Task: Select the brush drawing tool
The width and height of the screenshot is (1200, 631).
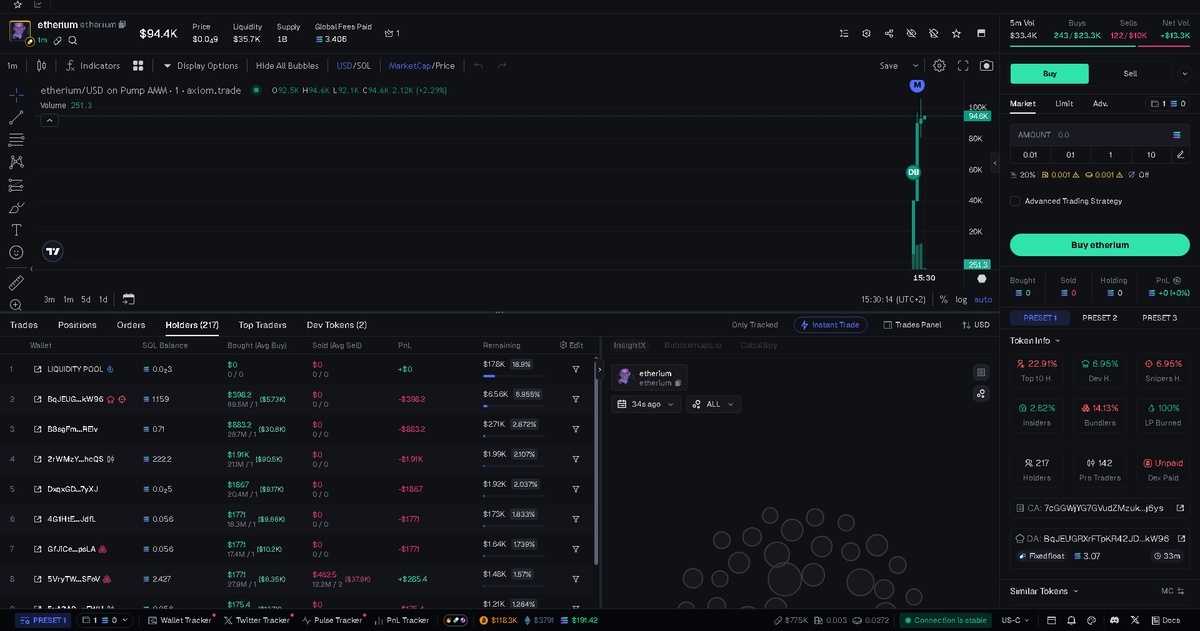Action: point(16,208)
